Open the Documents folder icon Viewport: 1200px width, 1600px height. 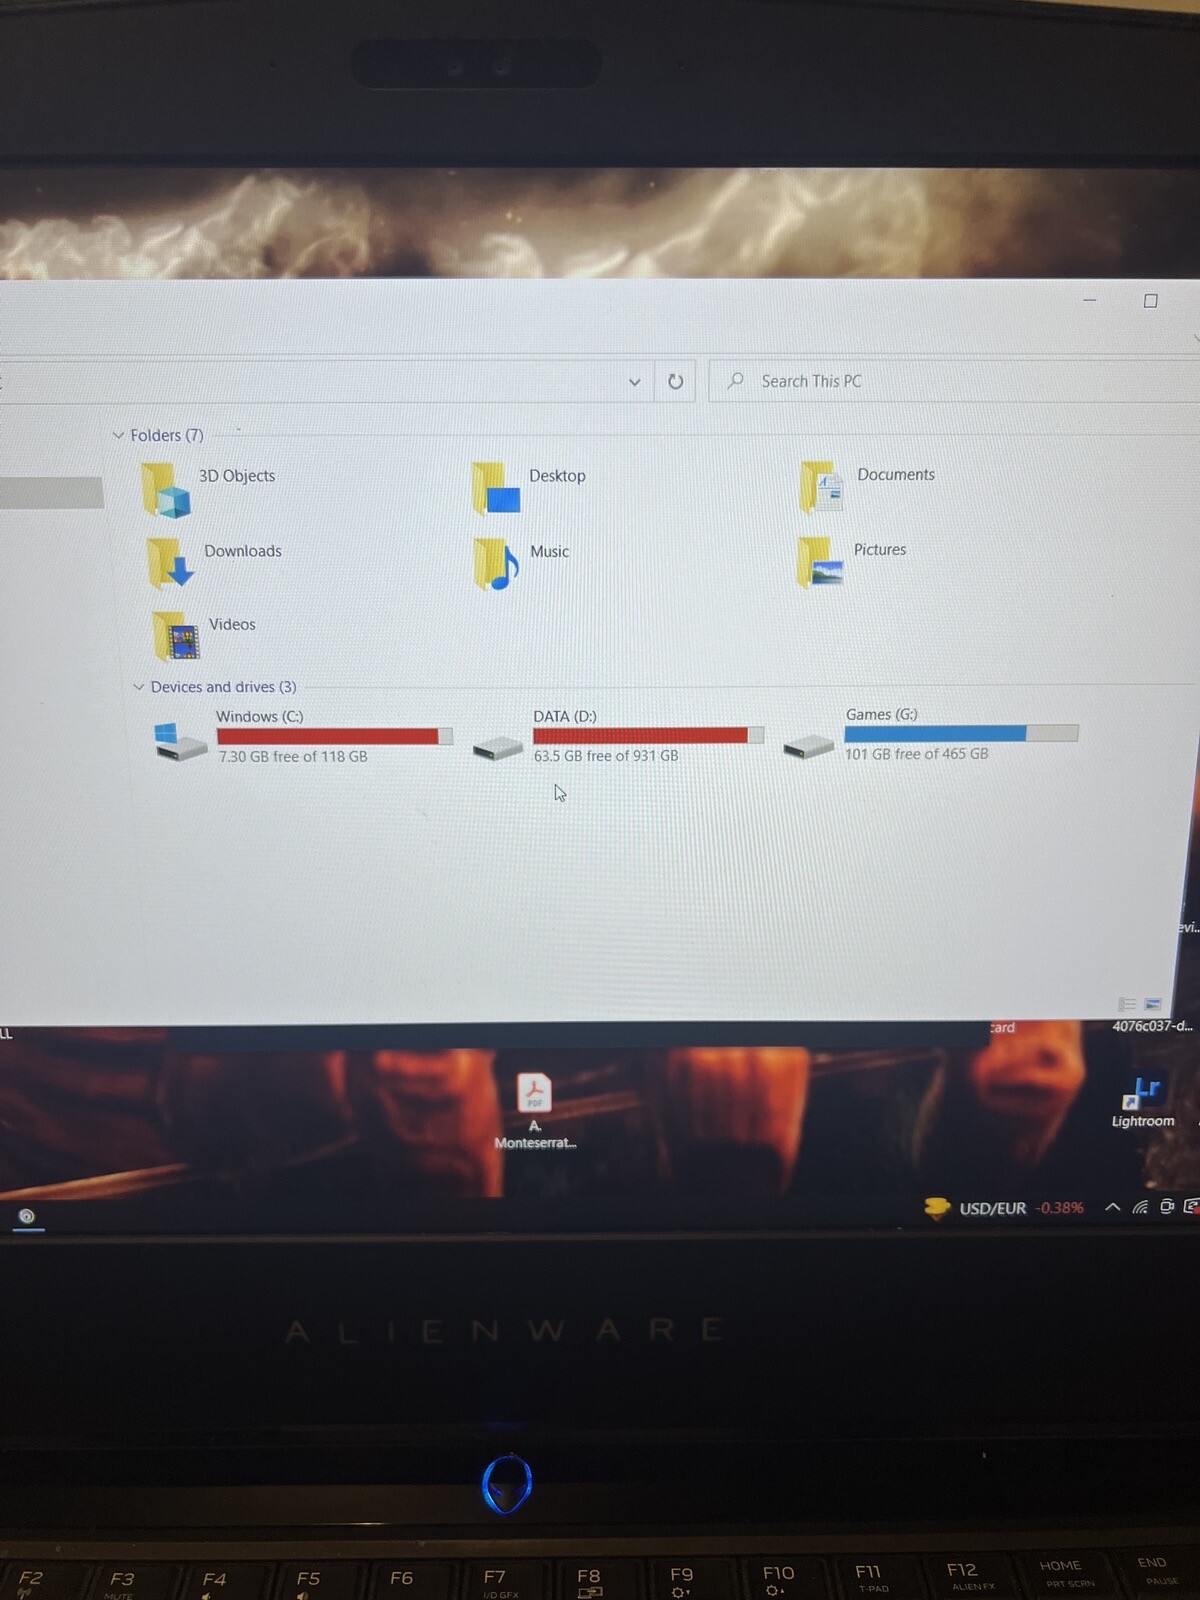coord(821,486)
